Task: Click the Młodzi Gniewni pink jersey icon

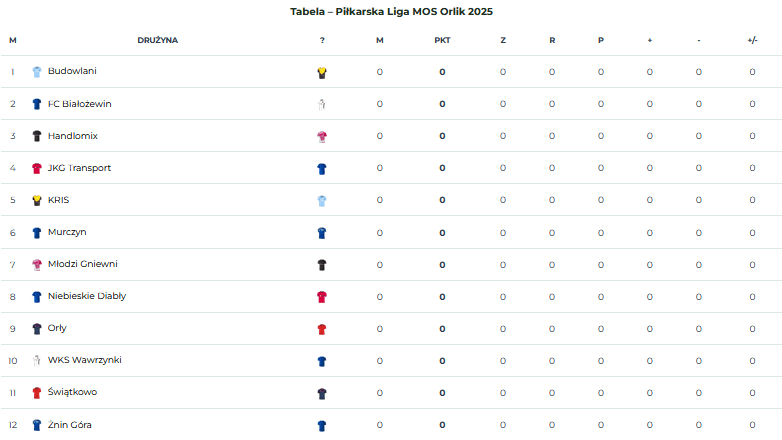Action: (37, 264)
